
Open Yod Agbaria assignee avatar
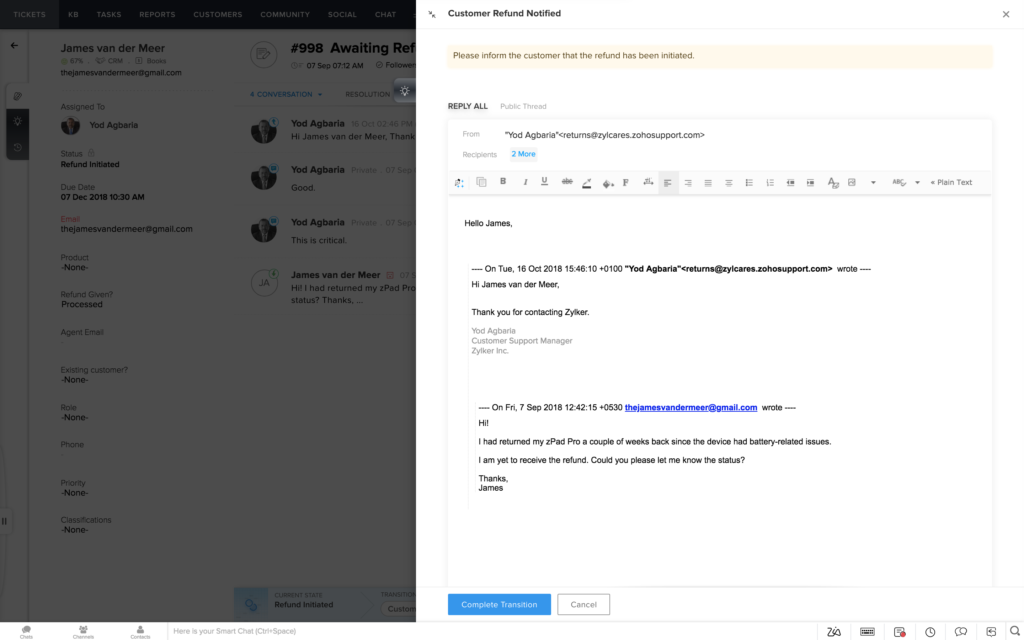[71, 125]
